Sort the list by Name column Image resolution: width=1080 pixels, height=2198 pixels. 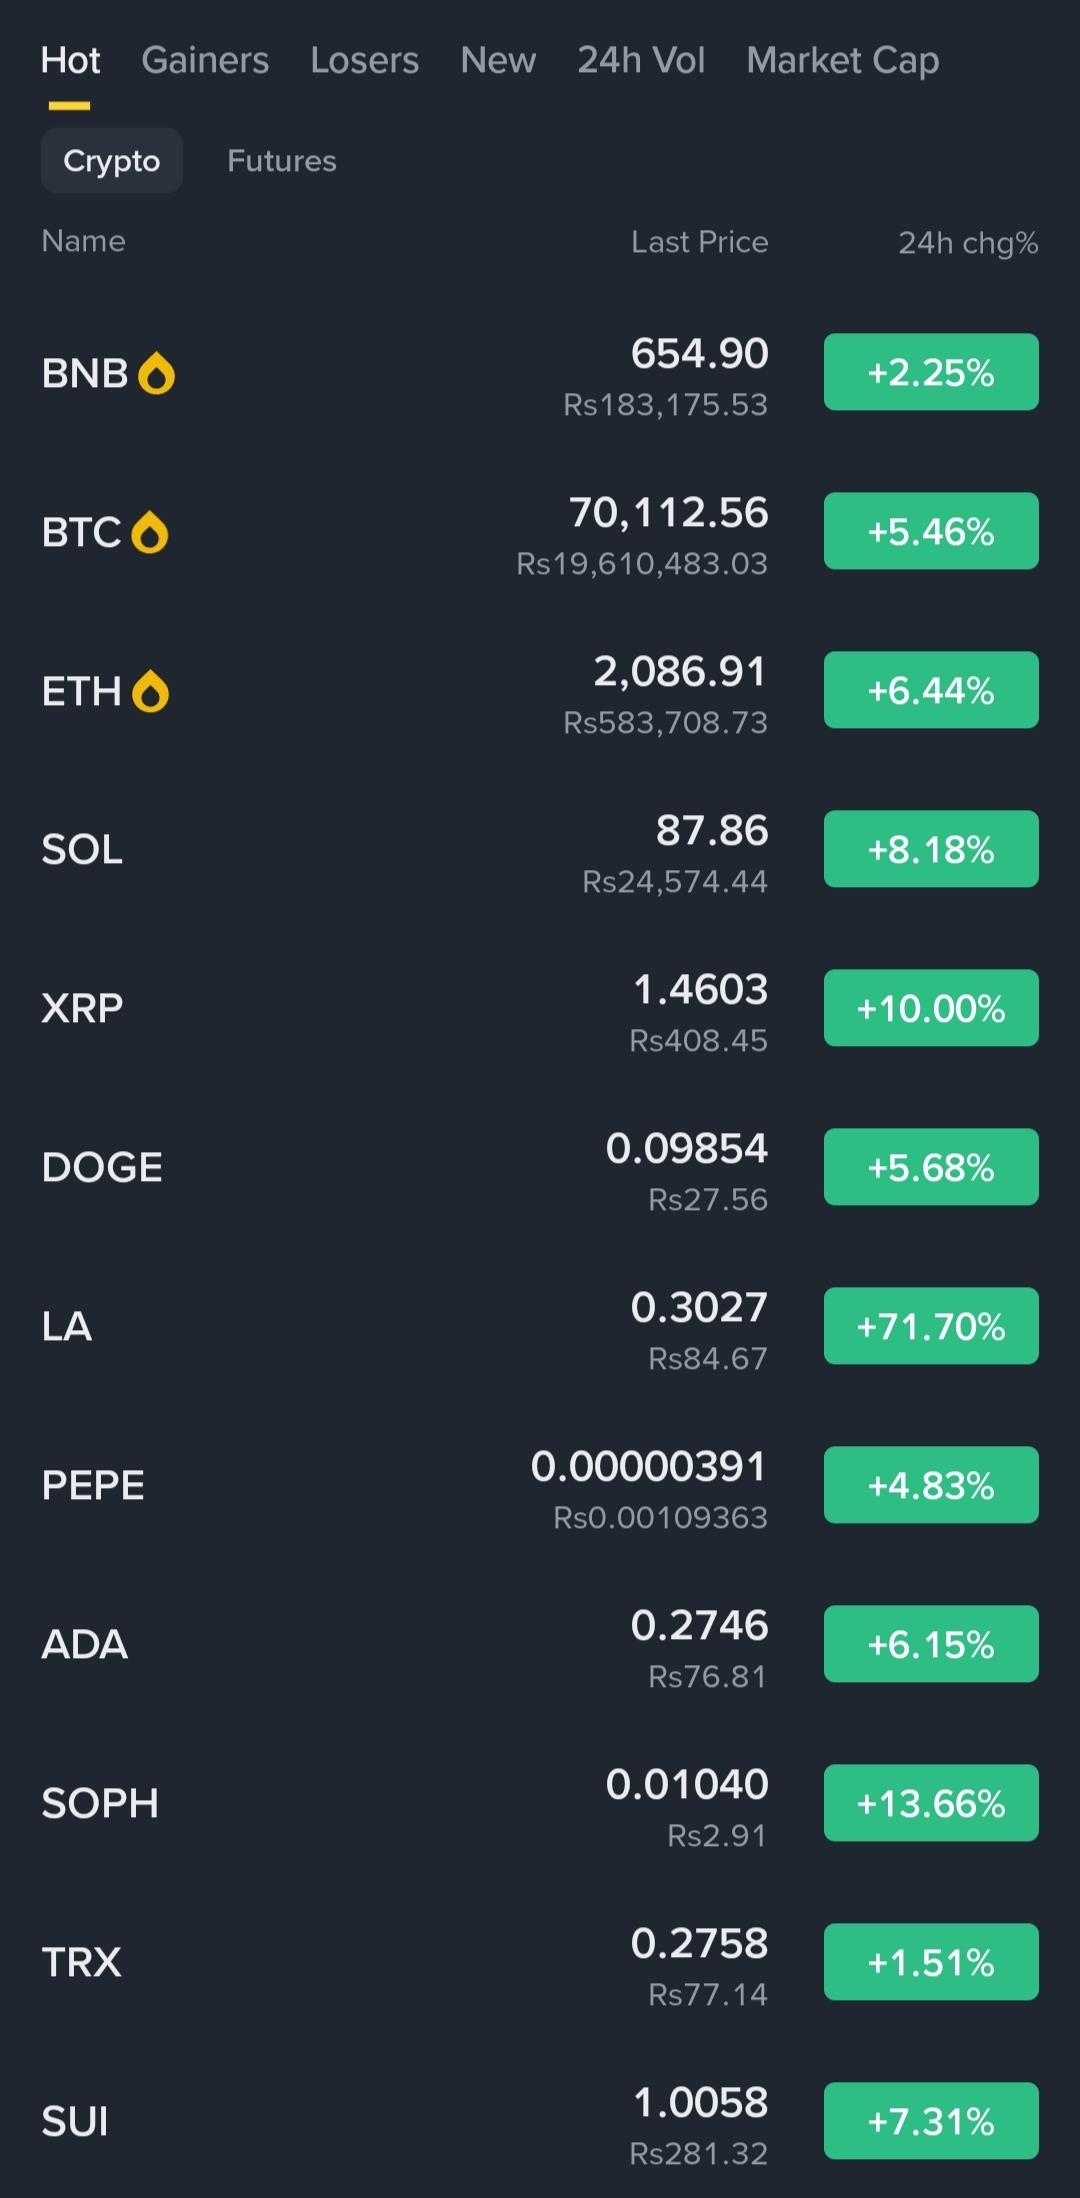click(83, 241)
